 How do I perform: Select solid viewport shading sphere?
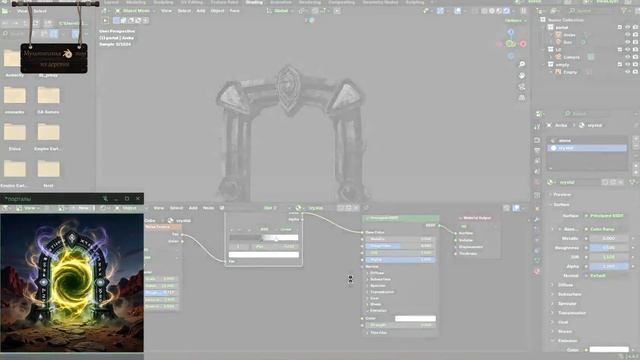[x=492, y=11]
